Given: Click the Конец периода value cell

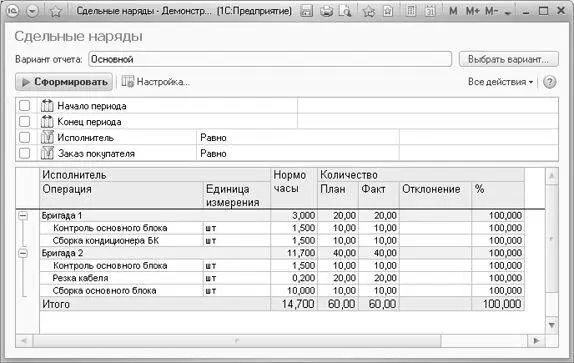Looking at the screenshot, I should pyautogui.click(x=428, y=121).
